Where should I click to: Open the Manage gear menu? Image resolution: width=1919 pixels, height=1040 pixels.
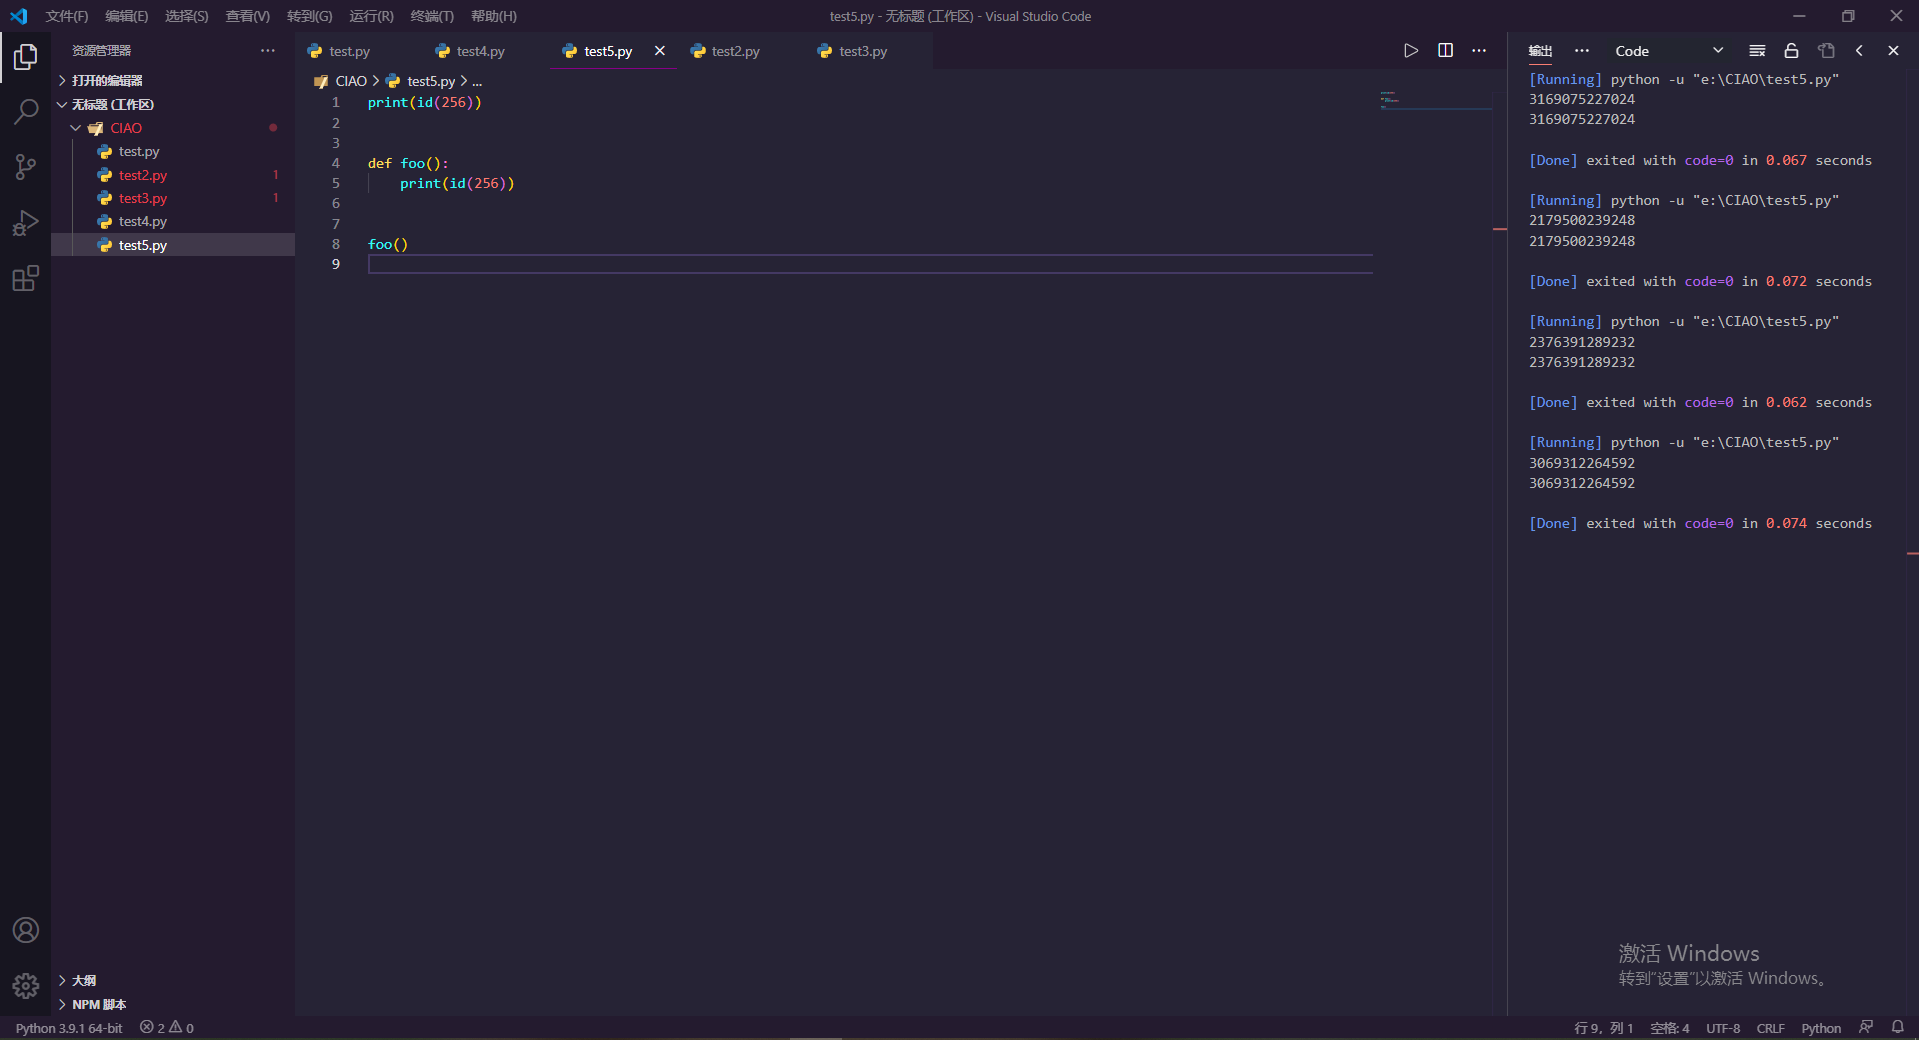26,986
